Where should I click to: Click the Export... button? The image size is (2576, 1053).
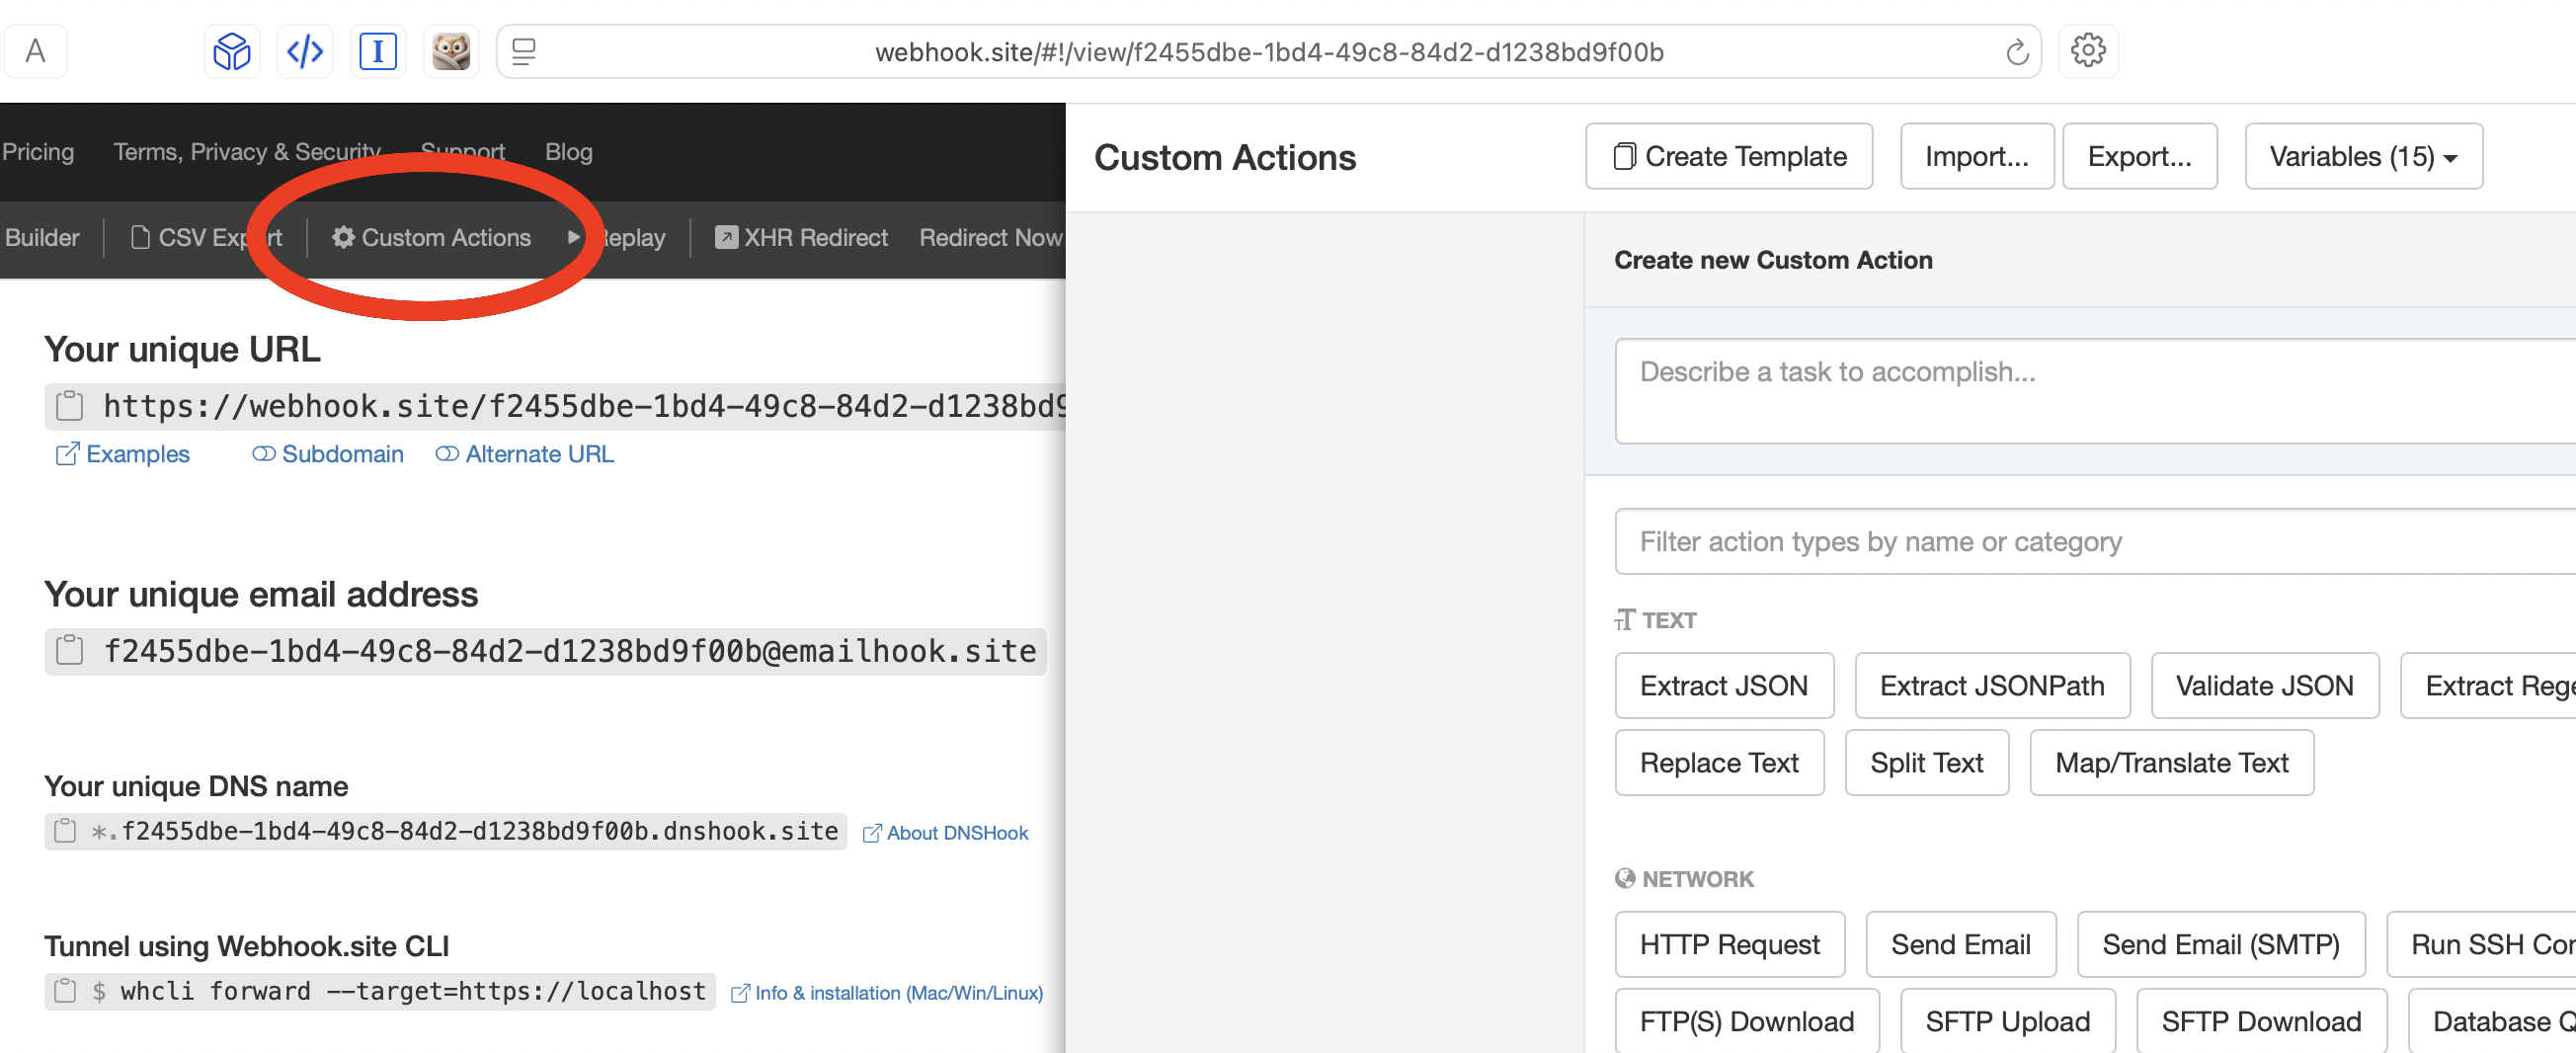point(2139,156)
